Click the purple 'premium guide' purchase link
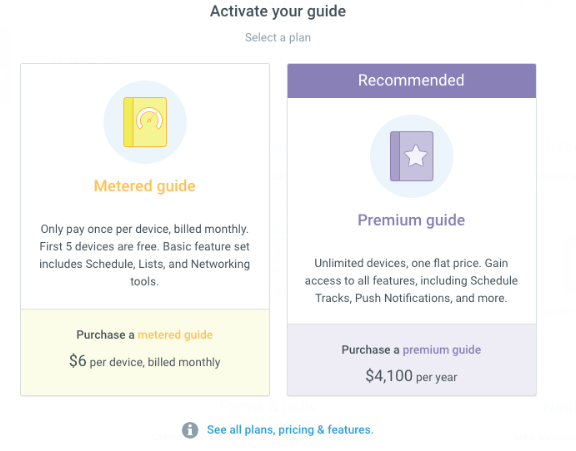Viewport: 576px width, 451px height. (x=442, y=350)
